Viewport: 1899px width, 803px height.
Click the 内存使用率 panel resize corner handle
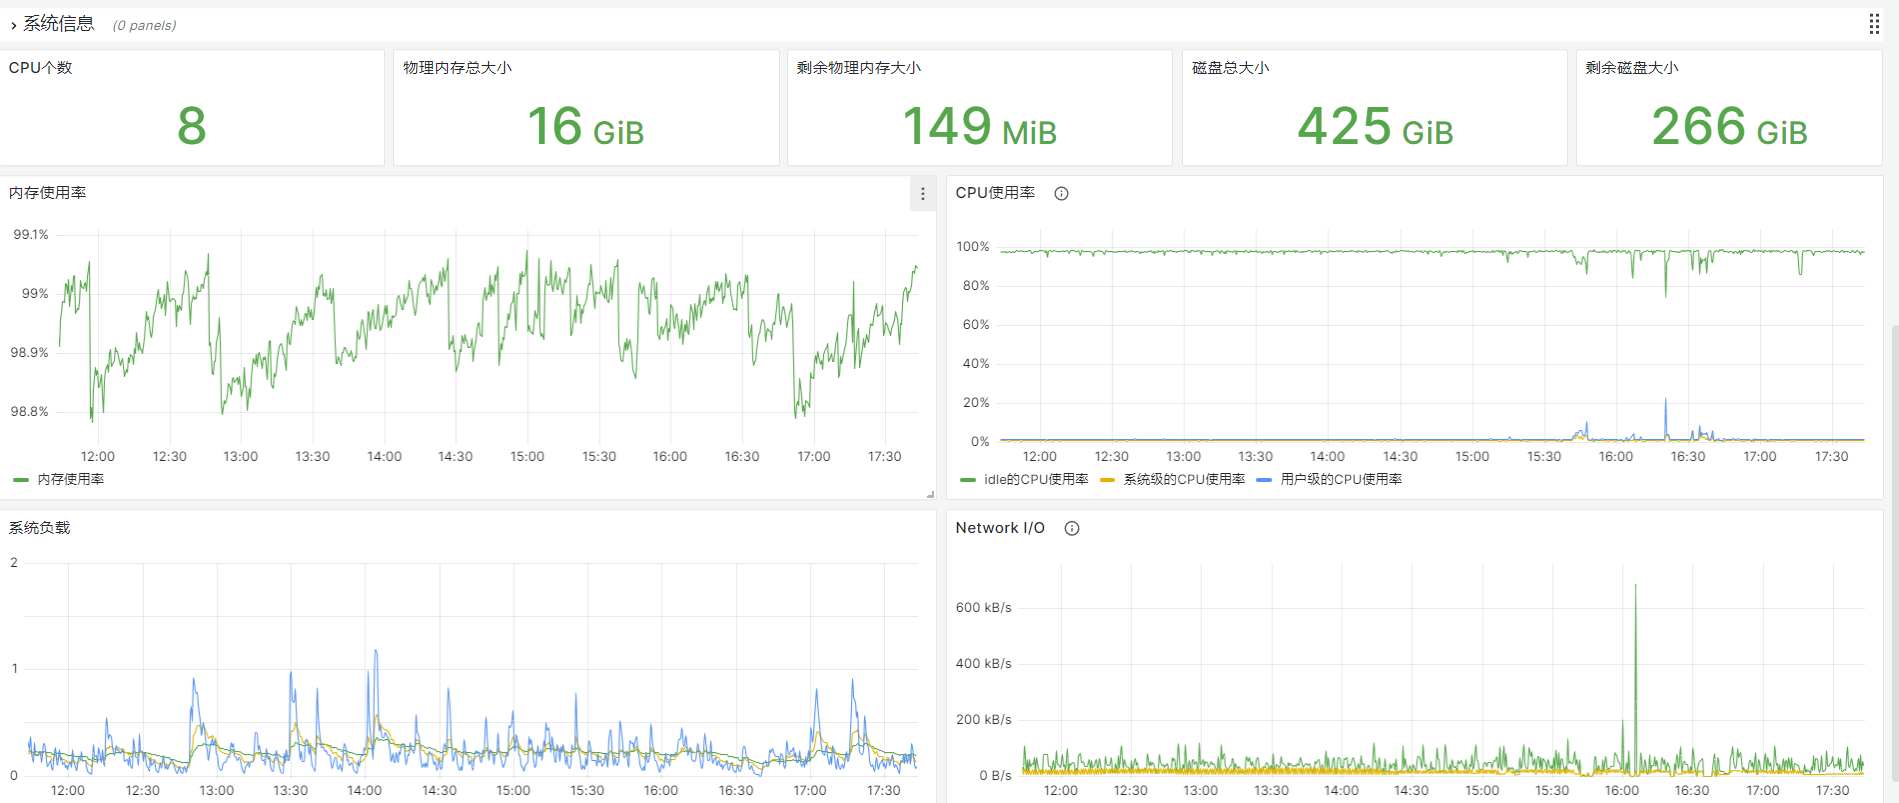coord(930,494)
